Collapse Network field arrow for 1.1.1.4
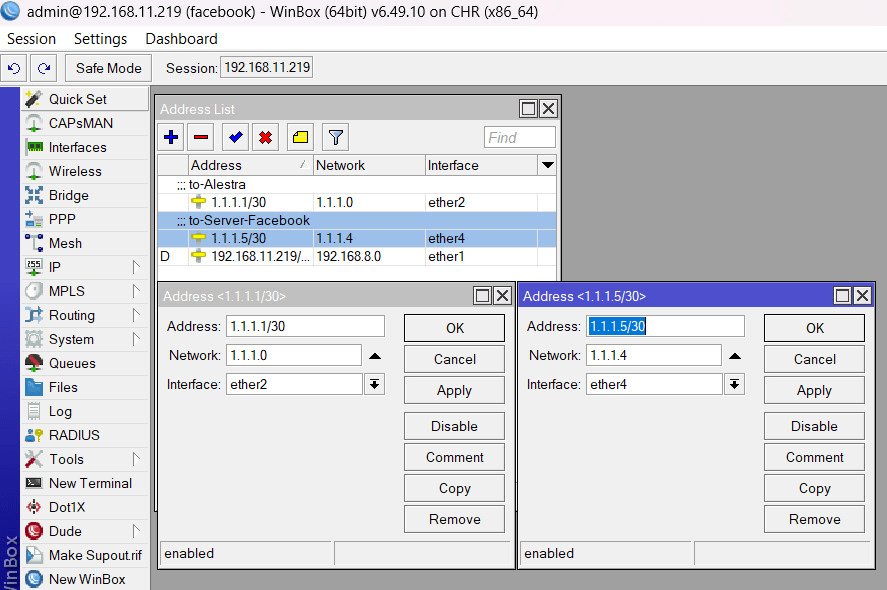Image resolution: width=887 pixels, height=590 pixels. (734, 356)
